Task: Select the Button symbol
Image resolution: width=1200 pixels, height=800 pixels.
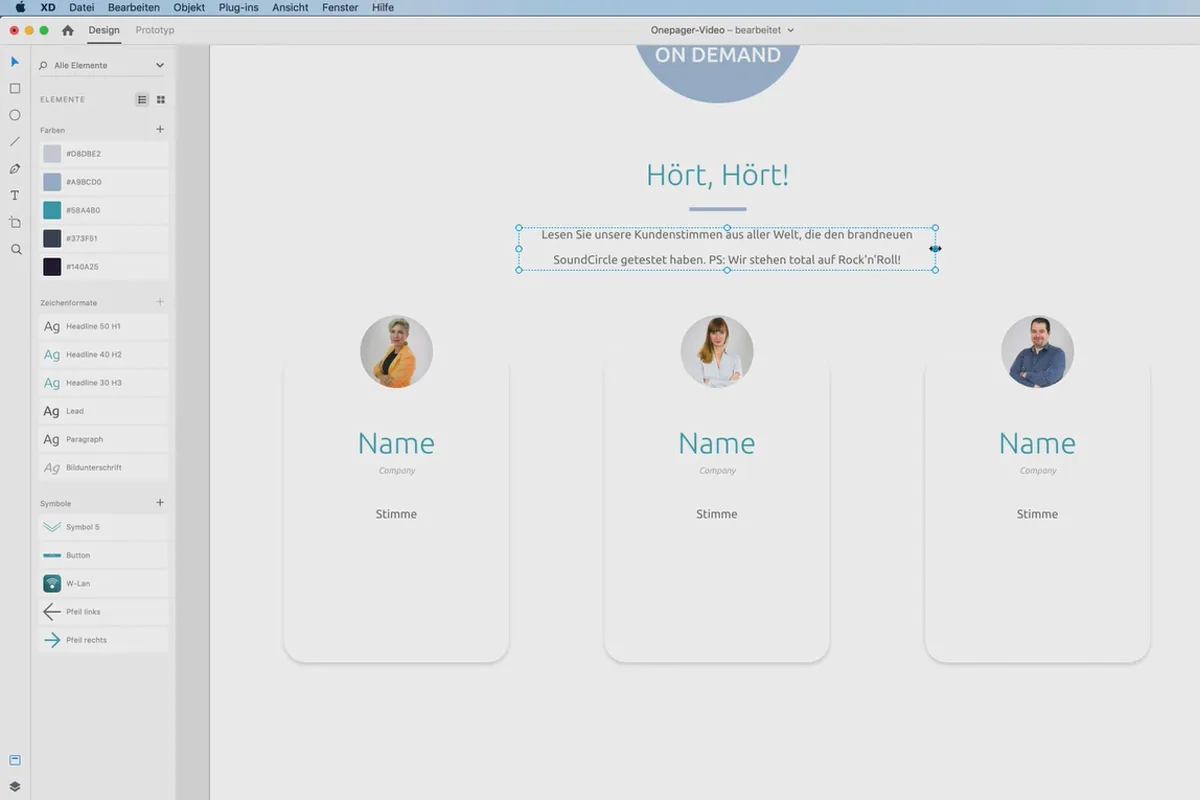Action: pos(104,555)
